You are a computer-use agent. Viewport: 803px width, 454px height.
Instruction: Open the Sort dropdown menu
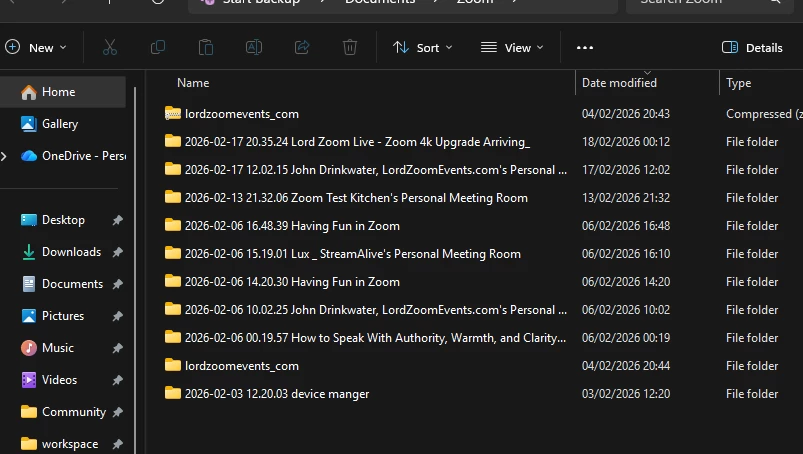tap(422, 48)
